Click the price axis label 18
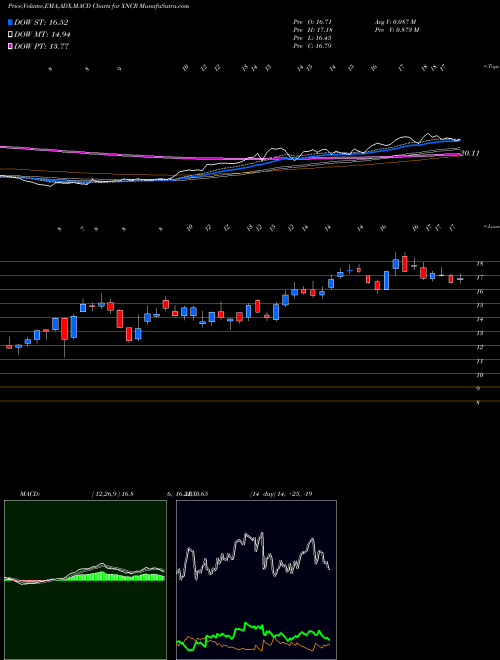The image size is (500, 660). 479,264
